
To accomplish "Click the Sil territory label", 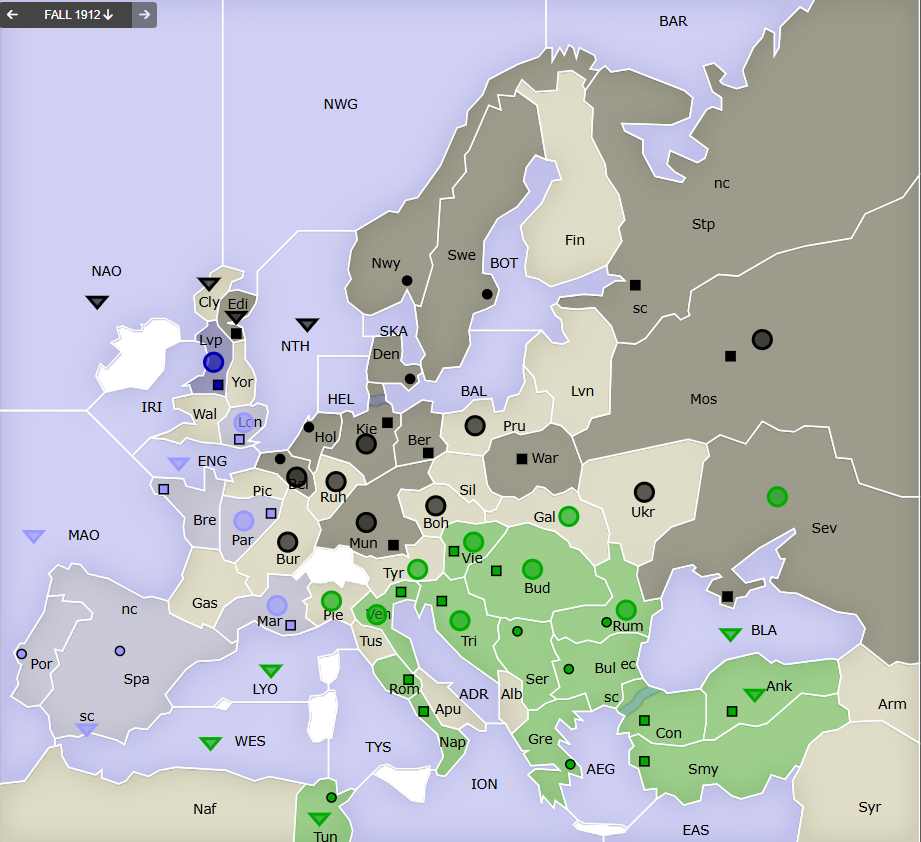I will click(468, 490).
